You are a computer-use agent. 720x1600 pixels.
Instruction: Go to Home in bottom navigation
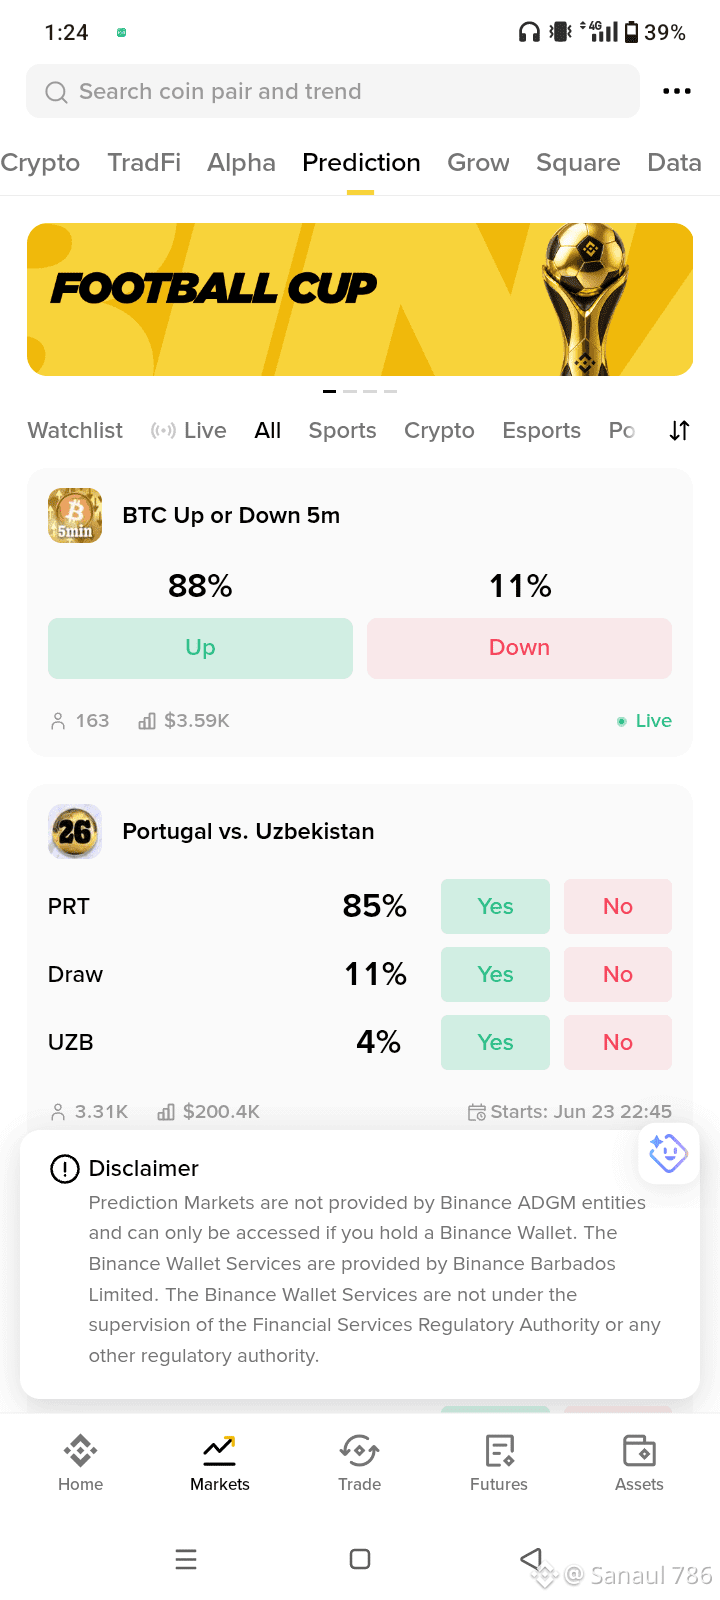[80, 1463]
